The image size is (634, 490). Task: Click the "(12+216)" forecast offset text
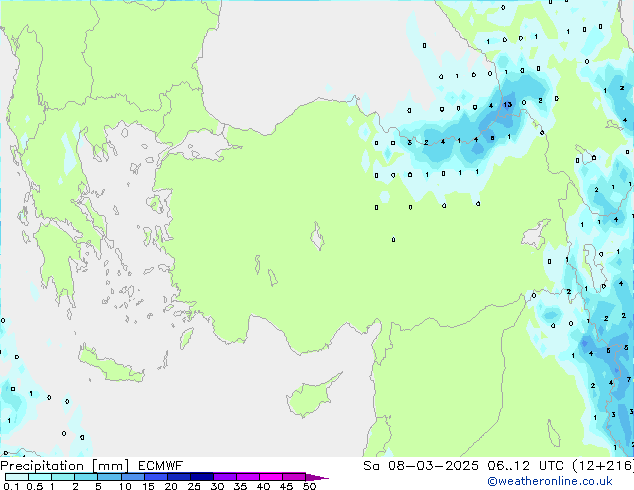click(x=603, y=466)
